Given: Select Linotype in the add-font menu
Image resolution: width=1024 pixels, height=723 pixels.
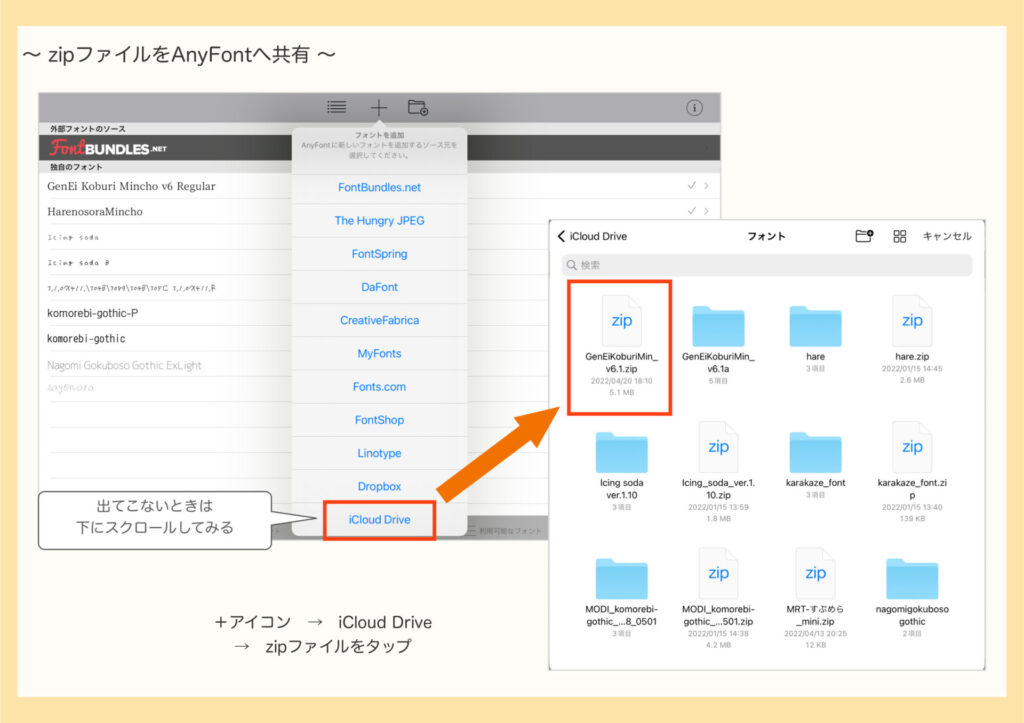Looking at the screenshot, I should coord(379,453).
